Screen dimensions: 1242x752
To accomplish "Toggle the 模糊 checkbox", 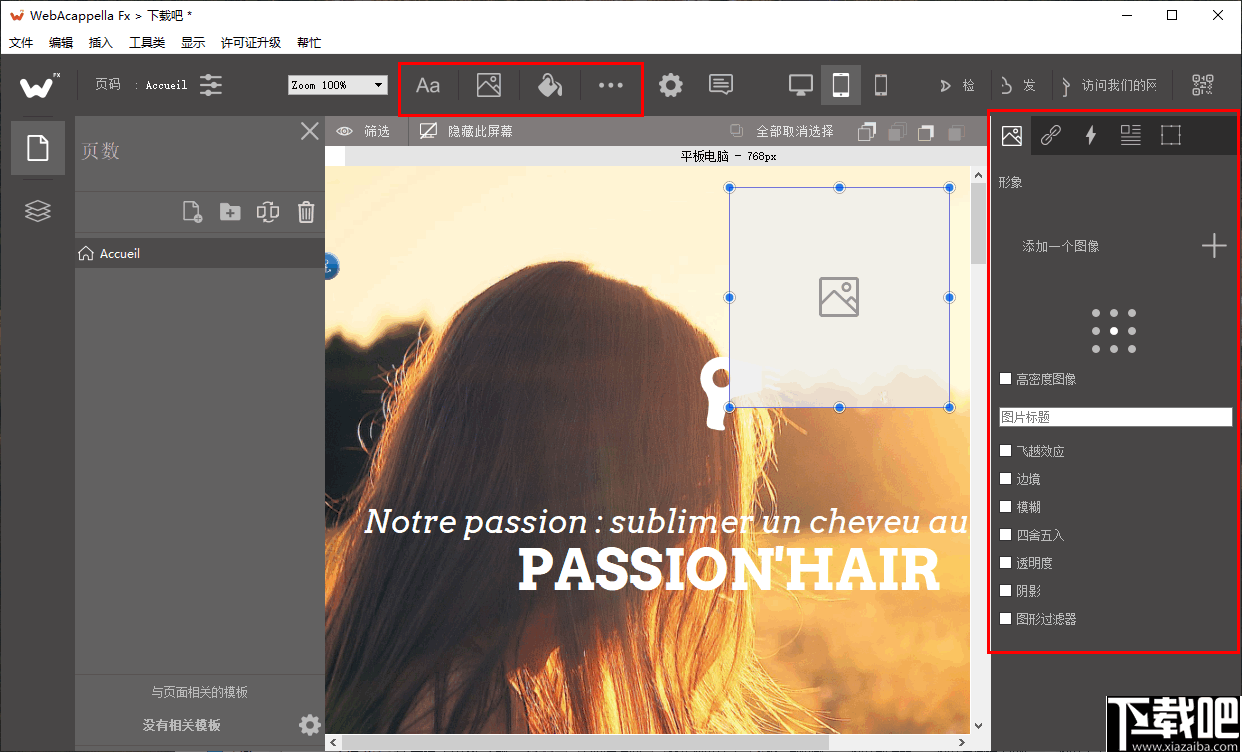I will click(x=1006, y=507).
